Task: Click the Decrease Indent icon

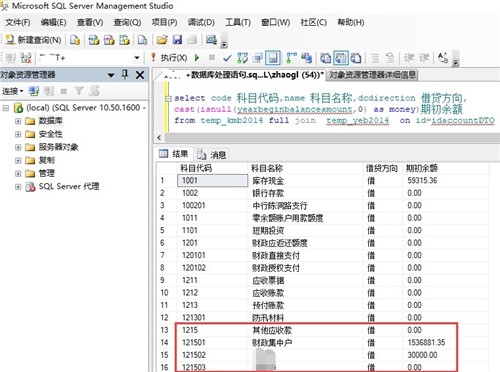Action: tap(409, 58)
